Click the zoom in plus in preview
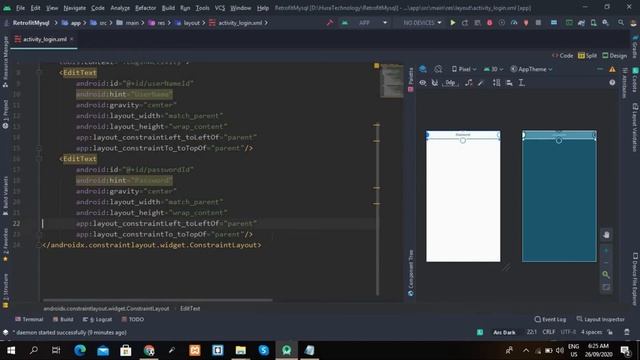Image resolution: width=640 pixels, height=360 pixels. click(606, 251)
